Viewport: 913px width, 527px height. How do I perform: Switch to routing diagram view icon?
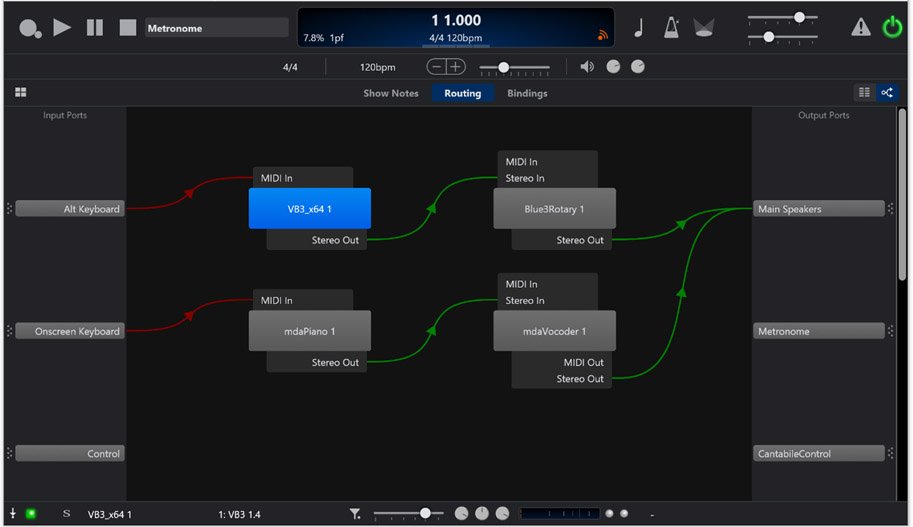click(886, 93)
